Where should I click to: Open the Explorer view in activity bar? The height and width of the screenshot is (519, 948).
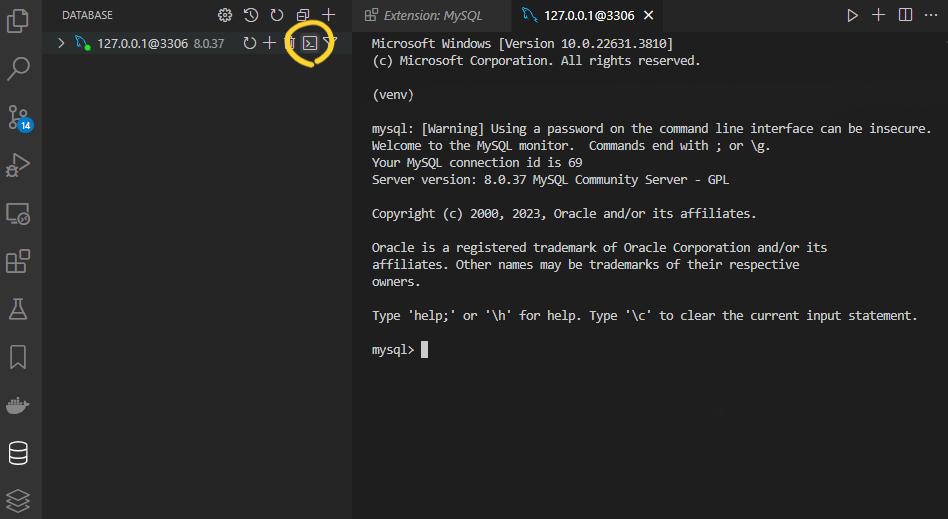pos(18,21)
